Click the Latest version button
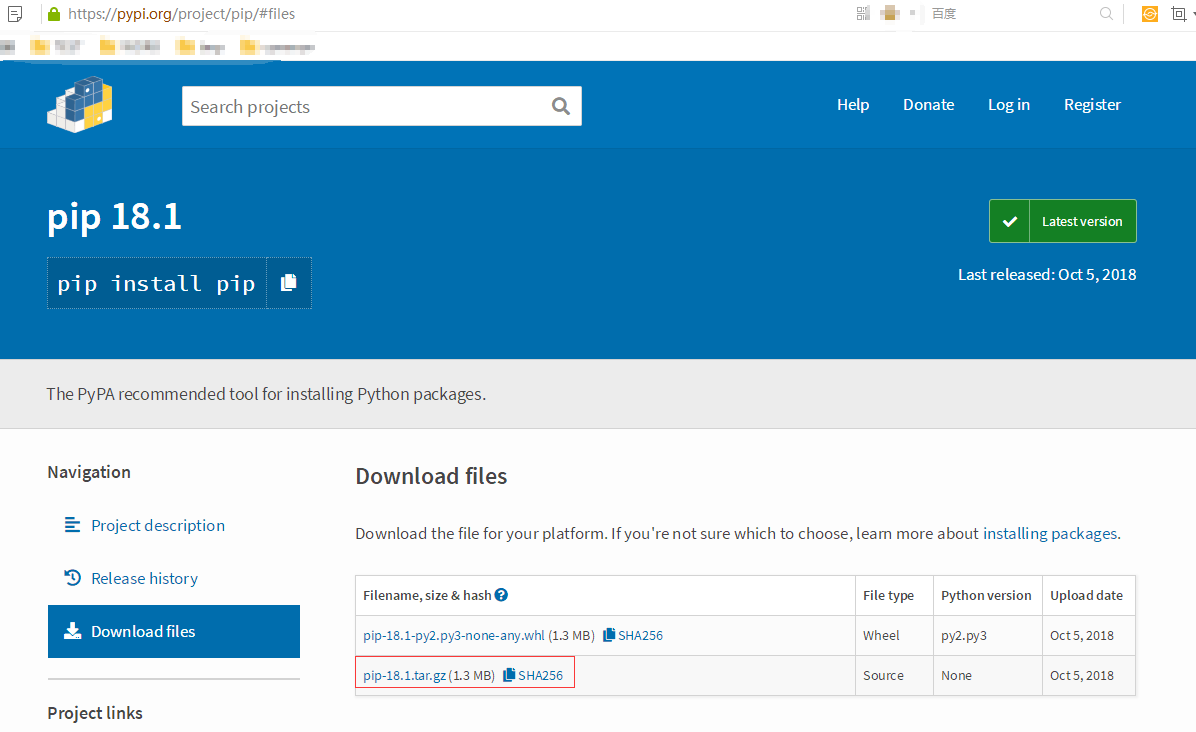Image resolution: width=1196 pixels, height=732 pixels. pos(1063,221)
